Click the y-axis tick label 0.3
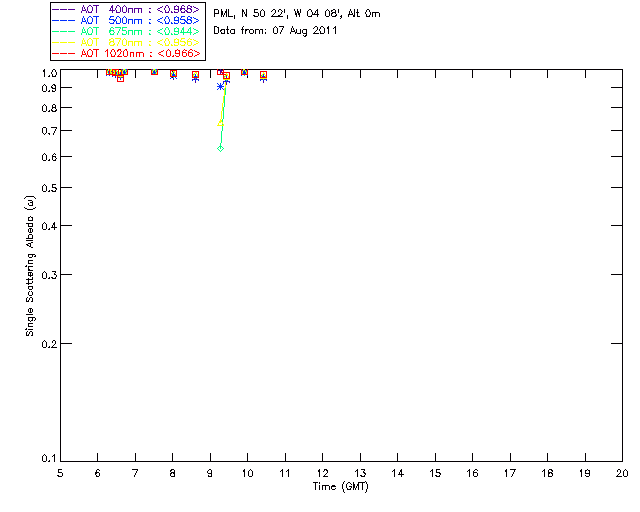Image resolution: width=640 pixels, height=512 pixels. 49,275
